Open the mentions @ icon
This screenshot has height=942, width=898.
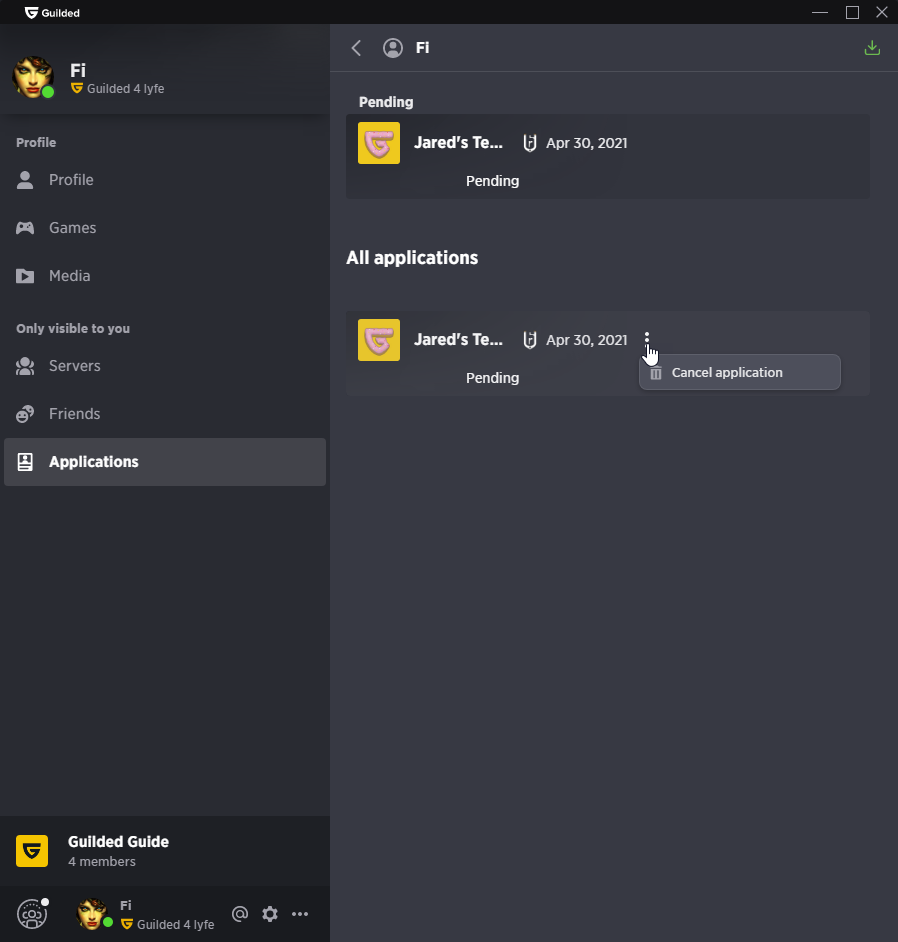tap(240, 914)
